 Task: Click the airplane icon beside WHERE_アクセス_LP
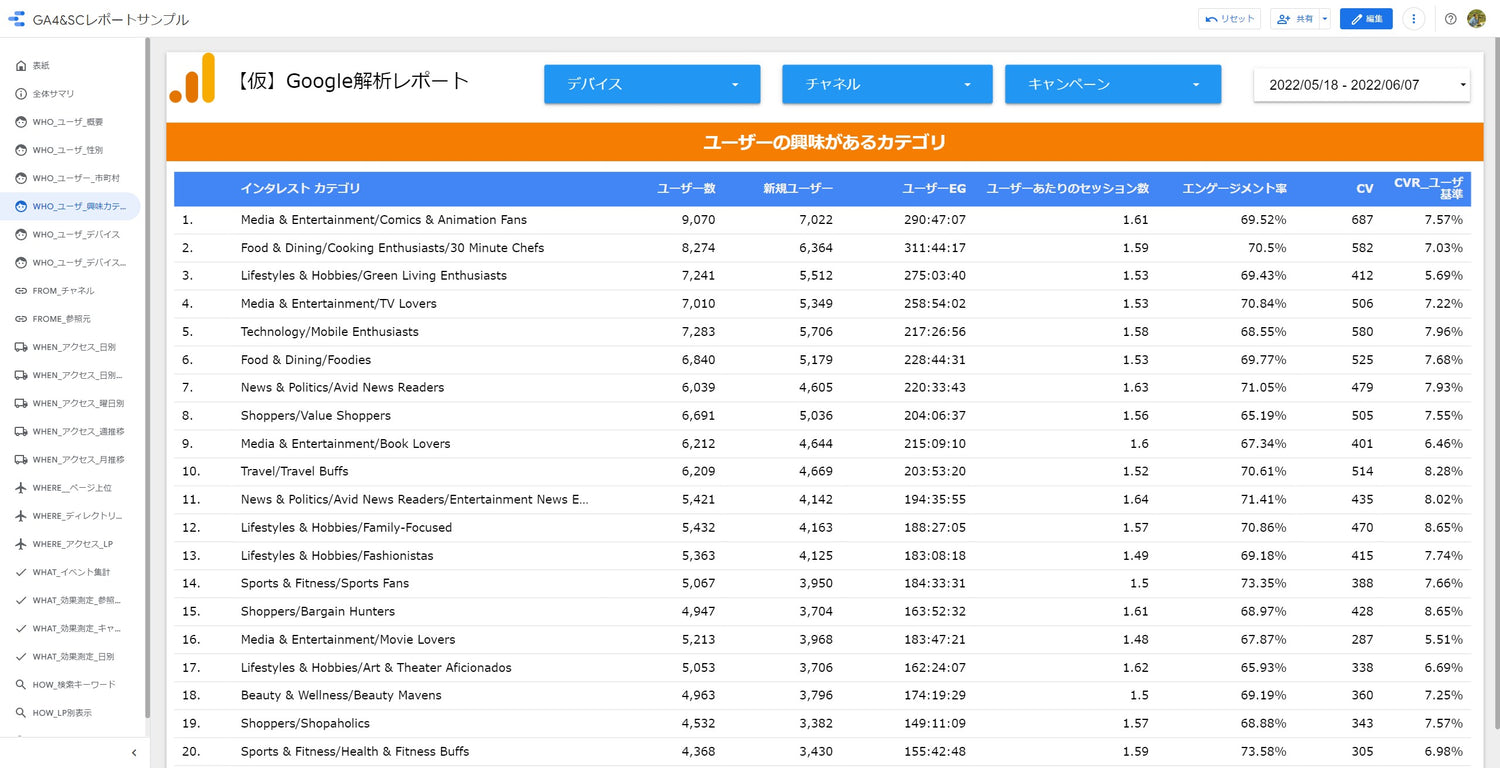(x=21, y=545)
